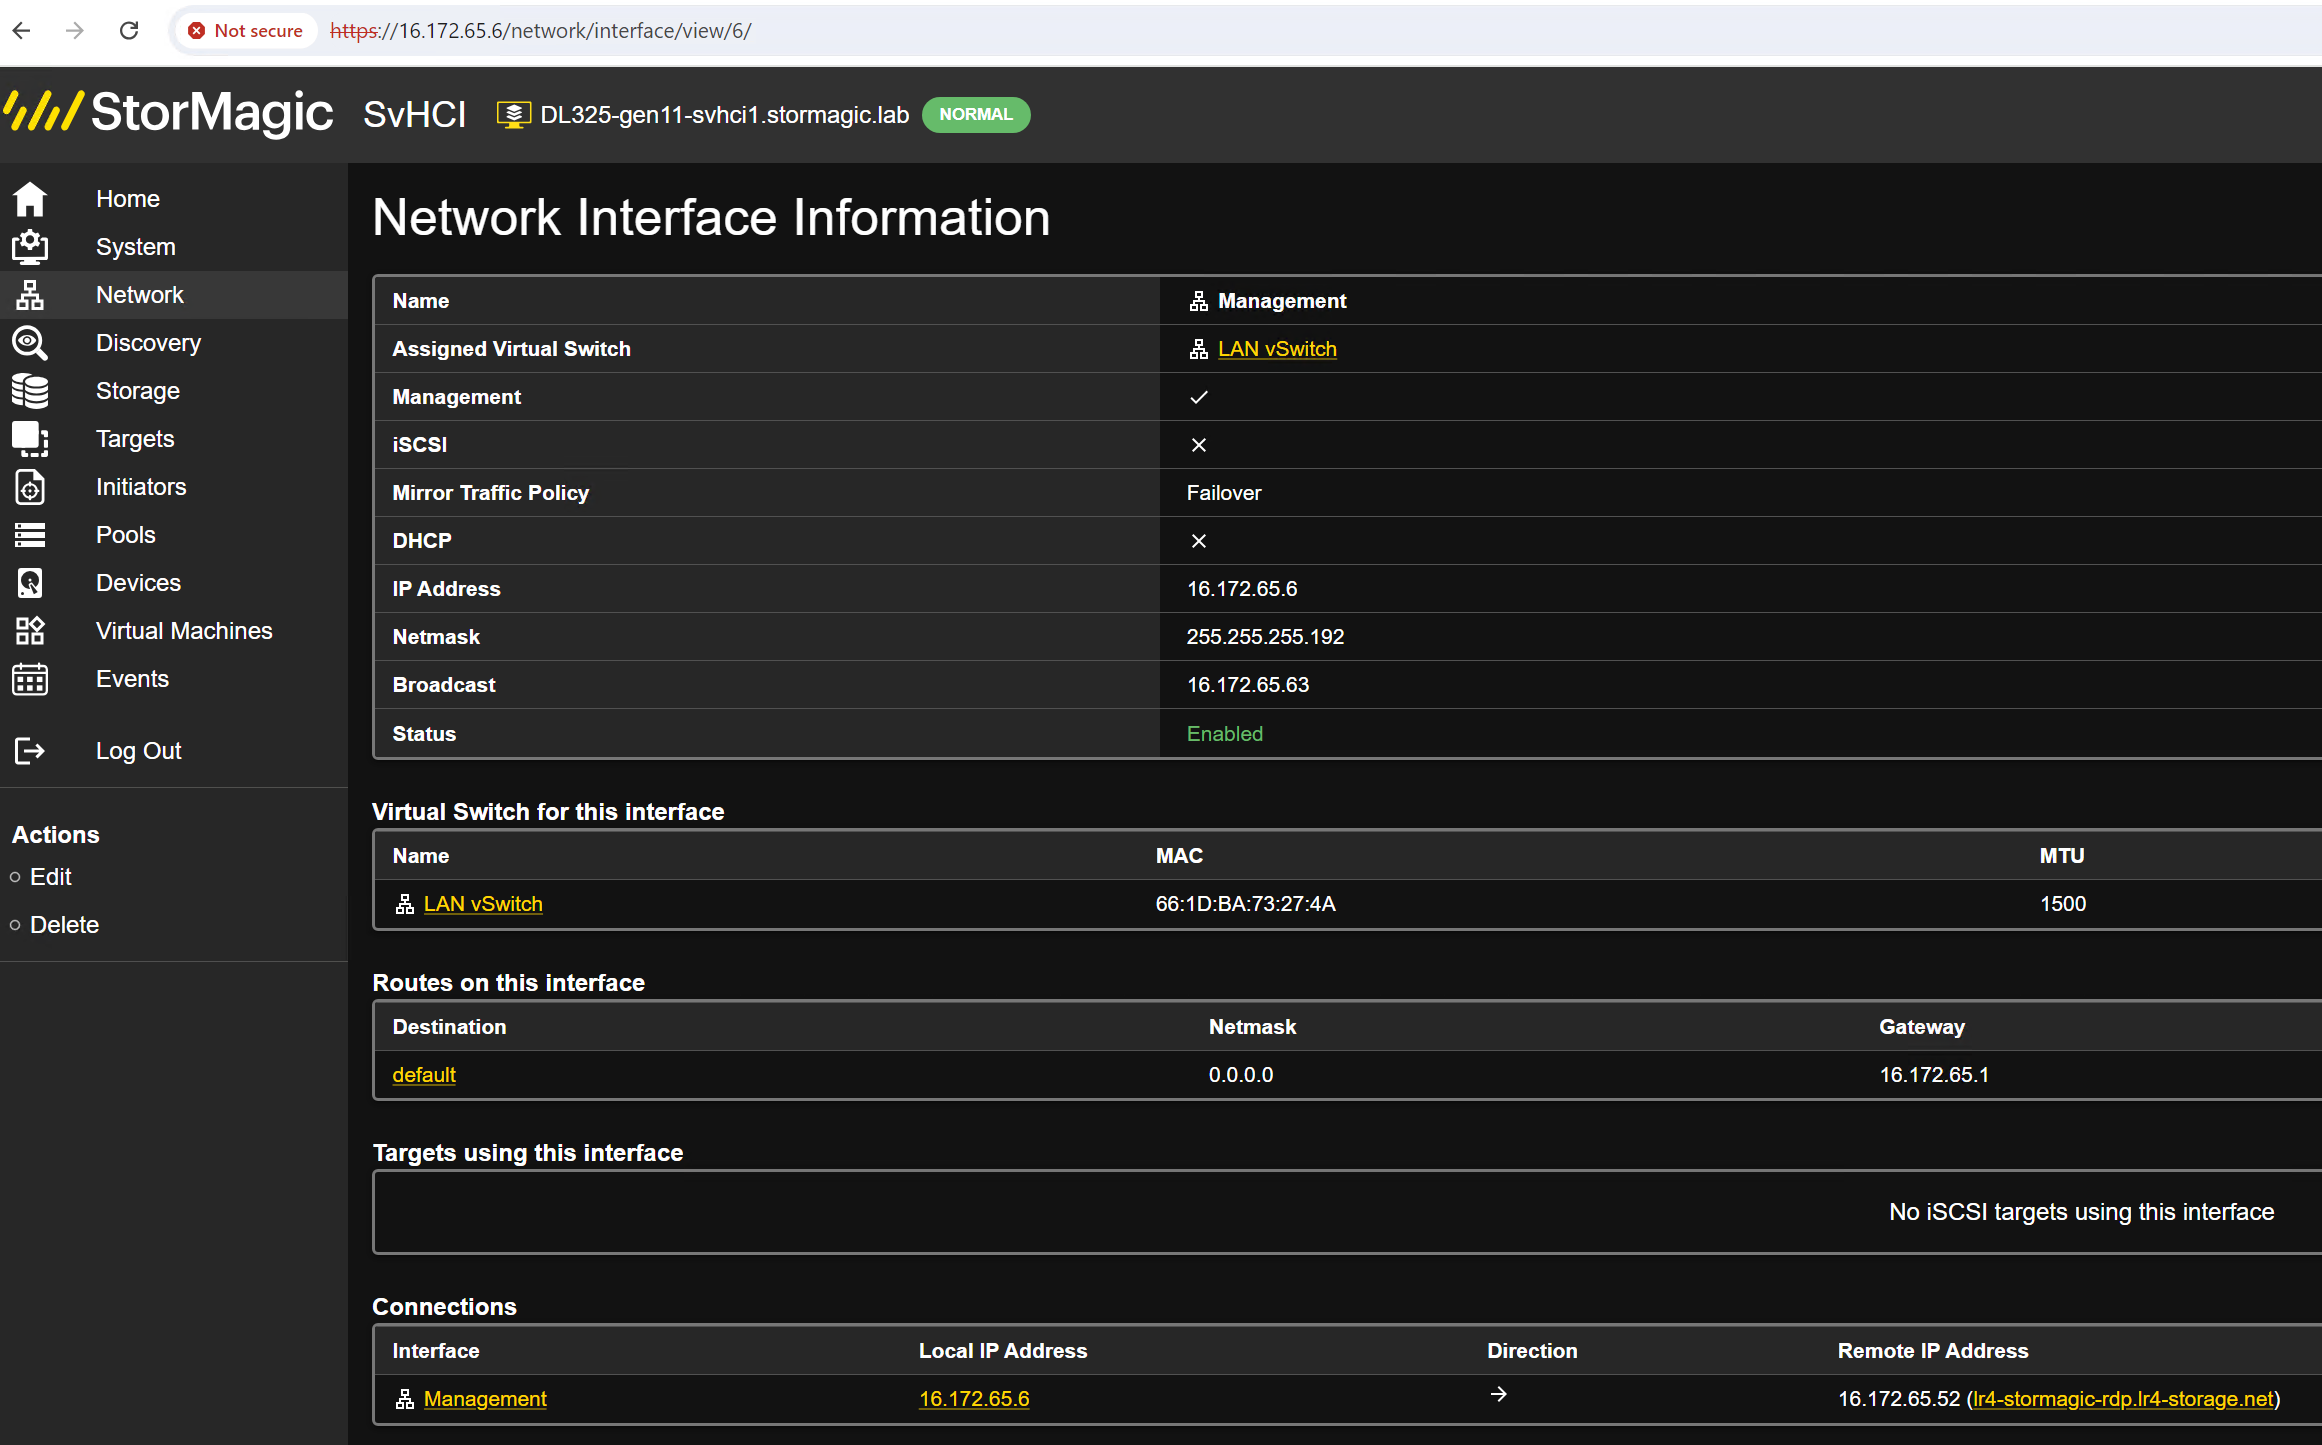
Task: Go to the Storage section
Action: pyautogui.click(x=138, y=391)
